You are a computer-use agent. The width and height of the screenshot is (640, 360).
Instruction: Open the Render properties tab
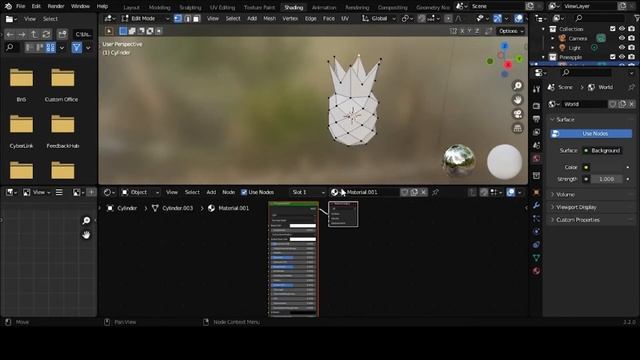click(x=536, y=106)
